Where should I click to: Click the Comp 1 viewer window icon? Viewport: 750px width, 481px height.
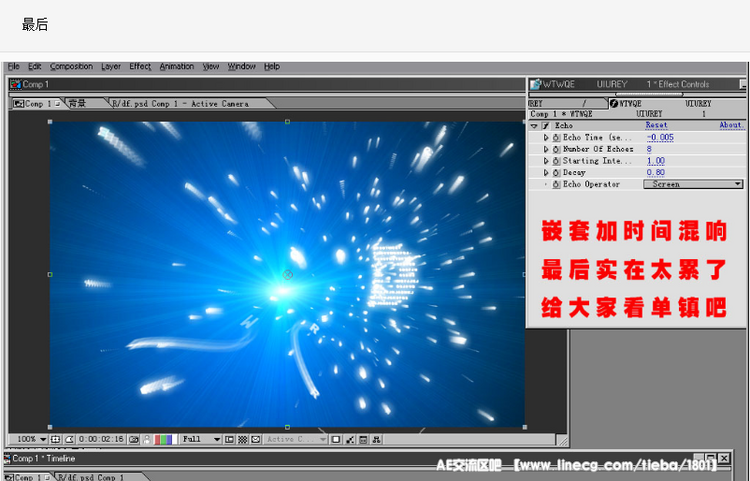coord(16,84)
